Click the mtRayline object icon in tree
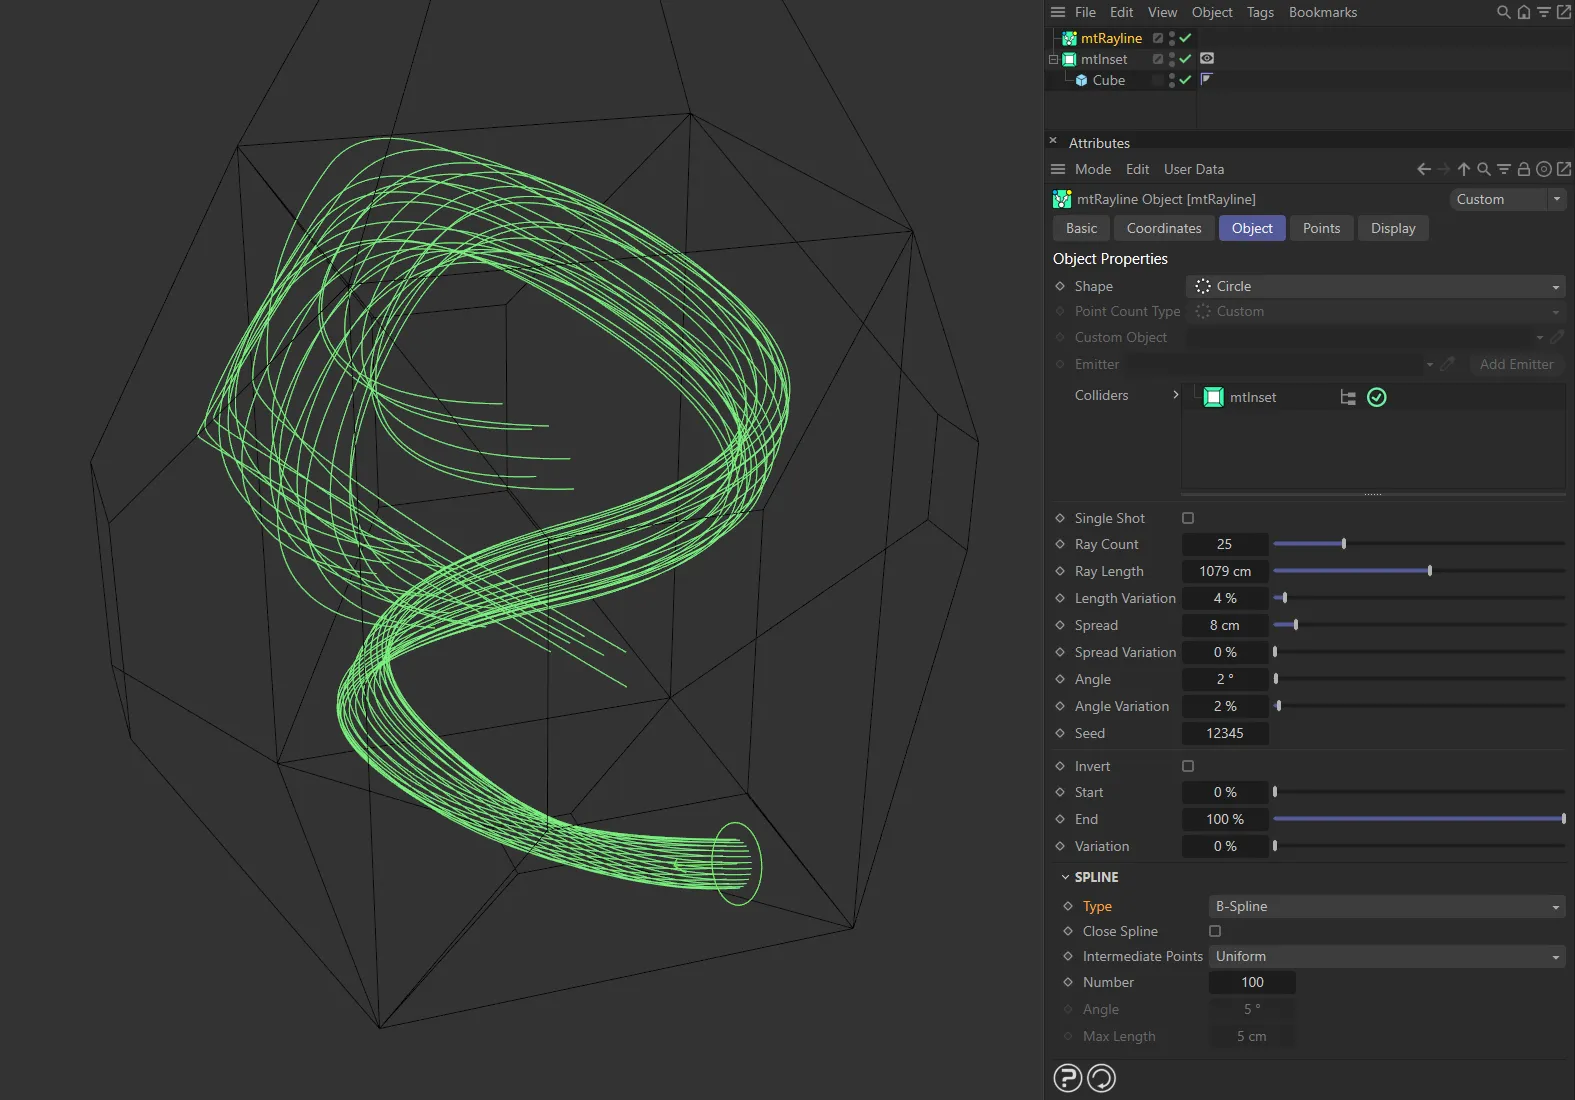Image resolution: width=1575 pixels, height=1100 pixels. click(x=1069, y=38)
